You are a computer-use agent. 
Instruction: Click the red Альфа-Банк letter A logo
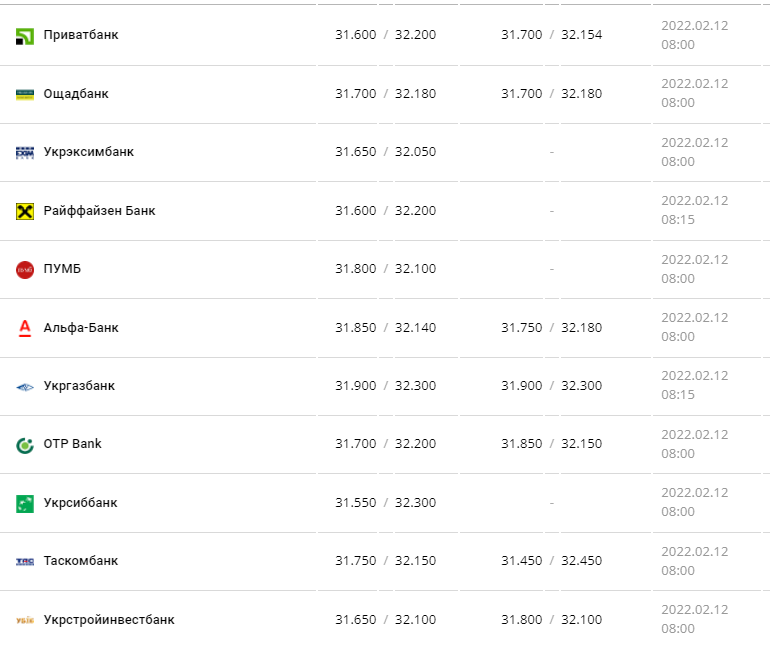coord(25,328)
